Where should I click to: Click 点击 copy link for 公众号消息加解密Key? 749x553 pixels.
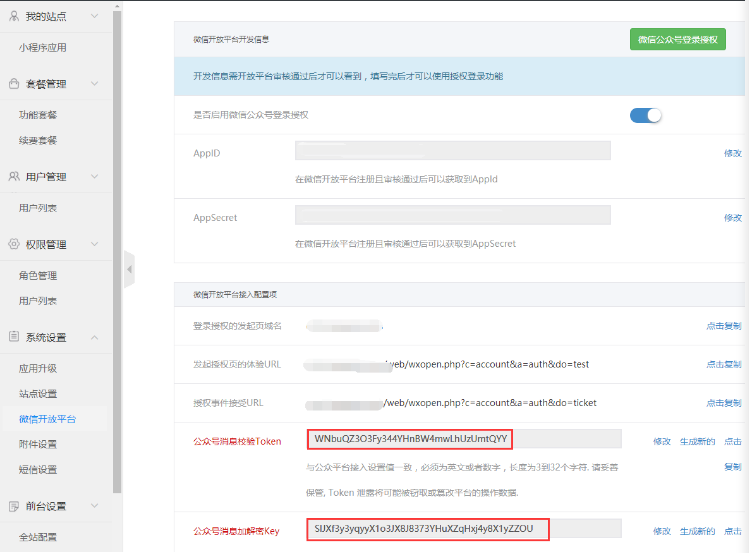pyautogui.click(x=732, y=531)
